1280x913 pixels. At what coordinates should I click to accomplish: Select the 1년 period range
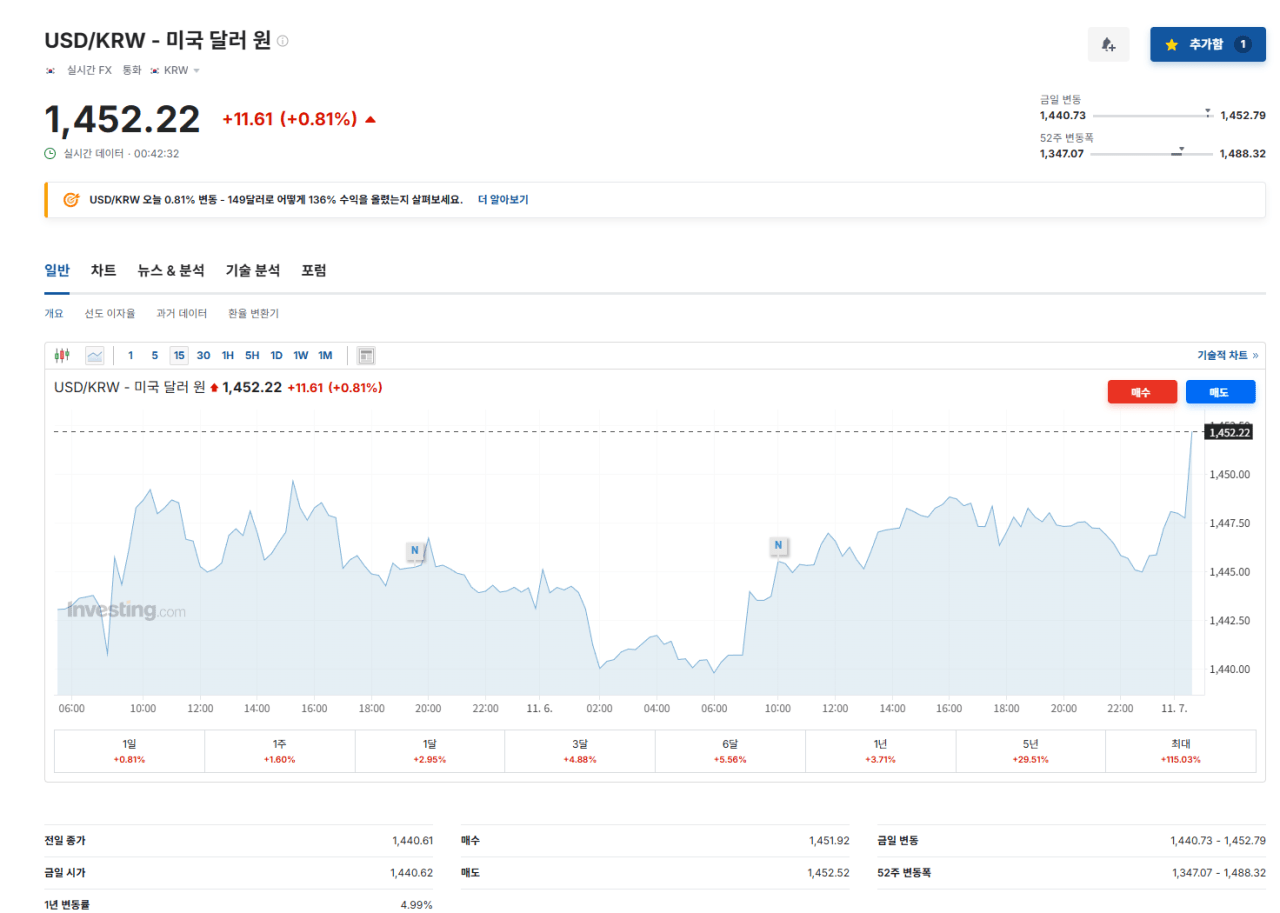point(880,751)
